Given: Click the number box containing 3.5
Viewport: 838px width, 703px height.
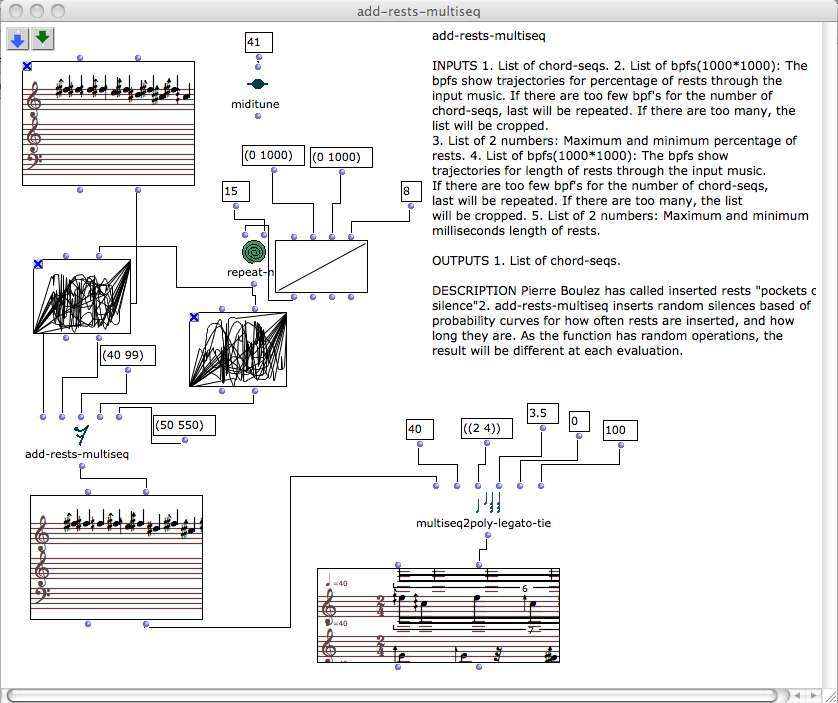Looking at the screenshot, I should [541, 413].
